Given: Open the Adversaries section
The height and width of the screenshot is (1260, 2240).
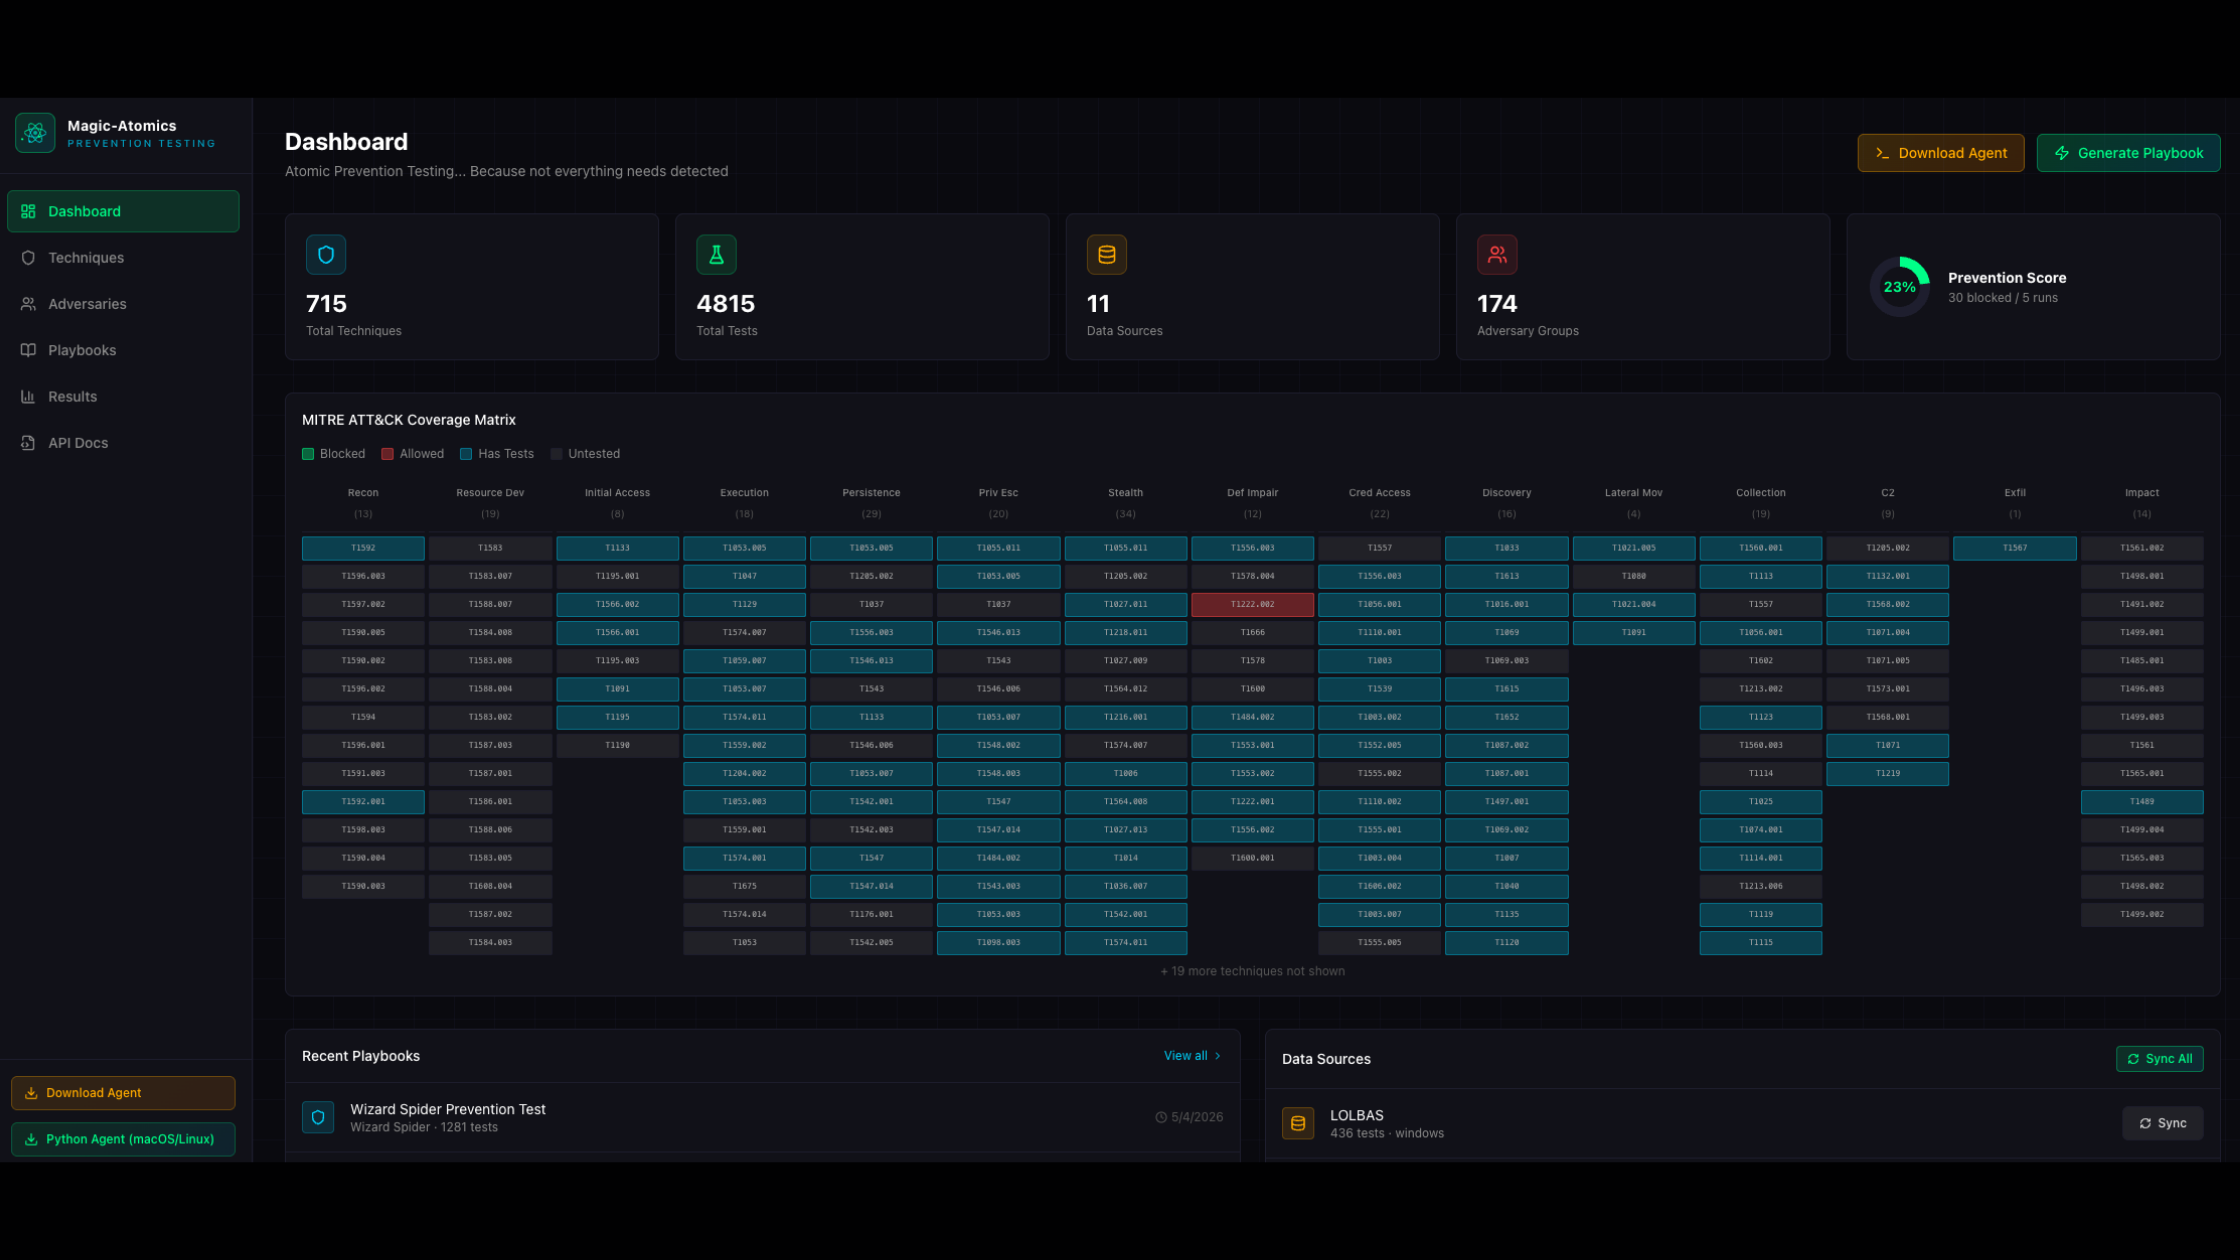Looking at the screenshot, I should tap(123, 304).
